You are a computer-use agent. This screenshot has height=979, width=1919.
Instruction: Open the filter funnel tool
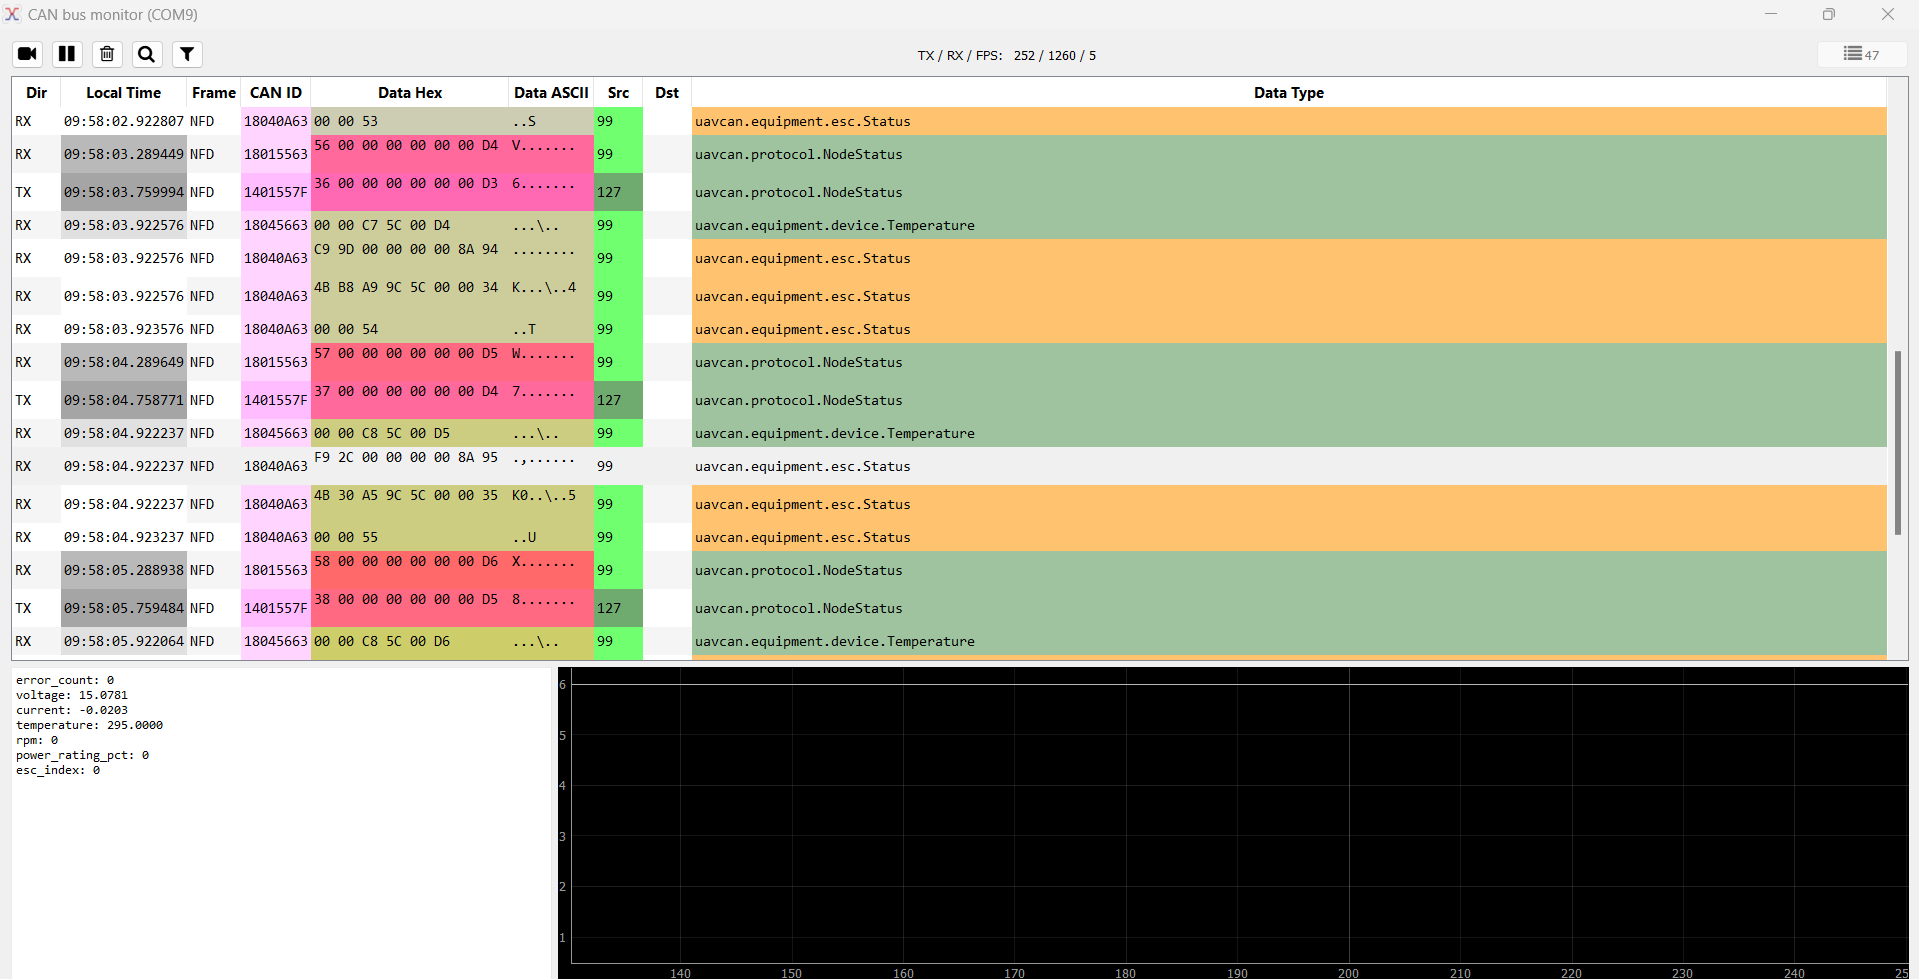click(187, 54)
